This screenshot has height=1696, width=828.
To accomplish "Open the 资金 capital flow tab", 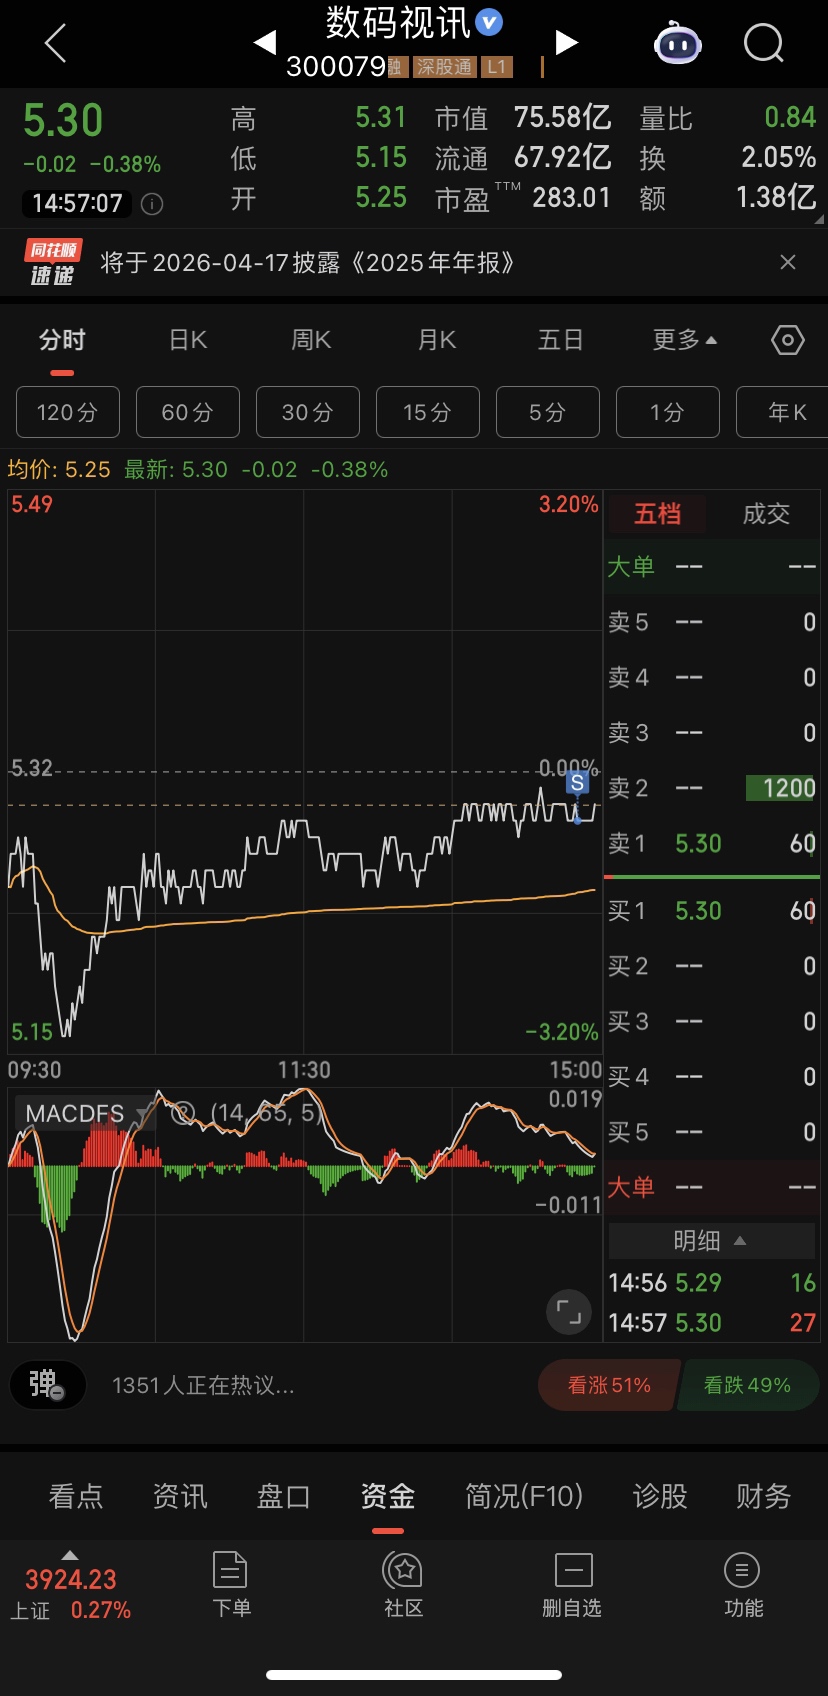I will (388, 1496).
